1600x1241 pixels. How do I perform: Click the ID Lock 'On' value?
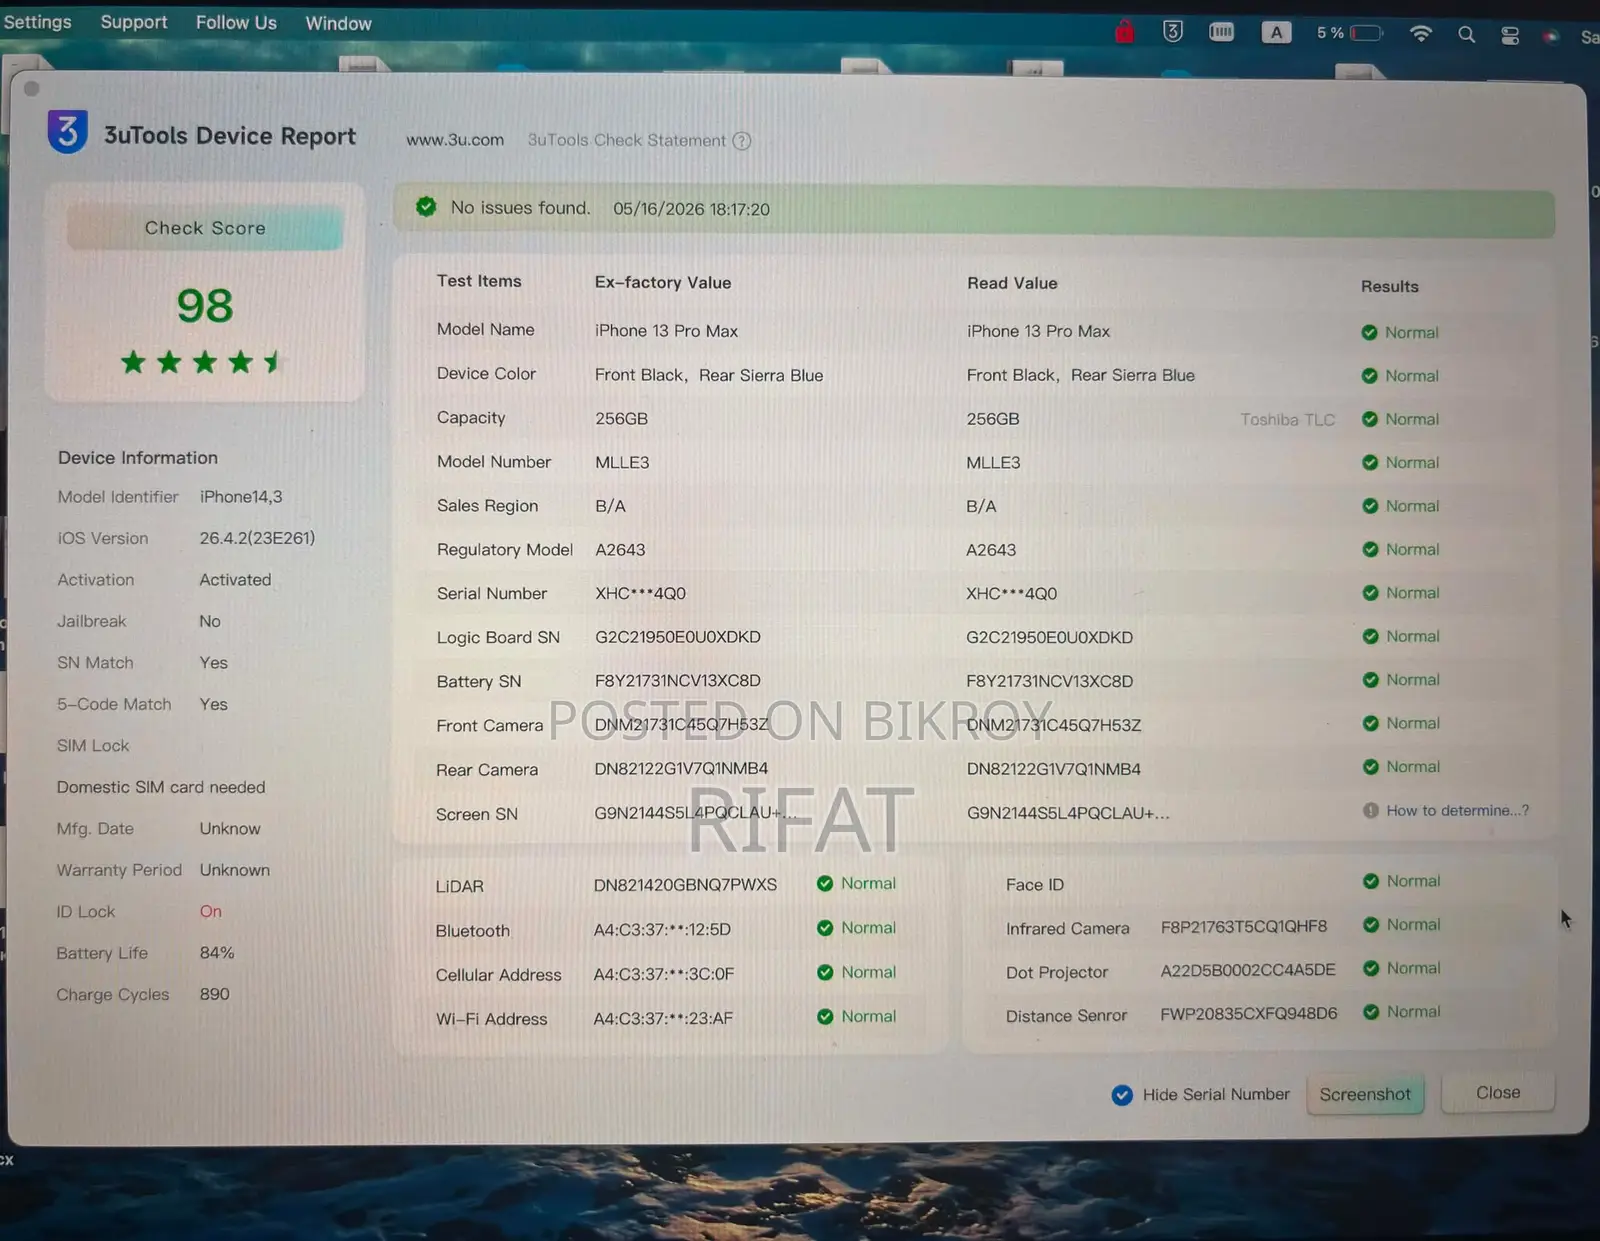(210, 912)
